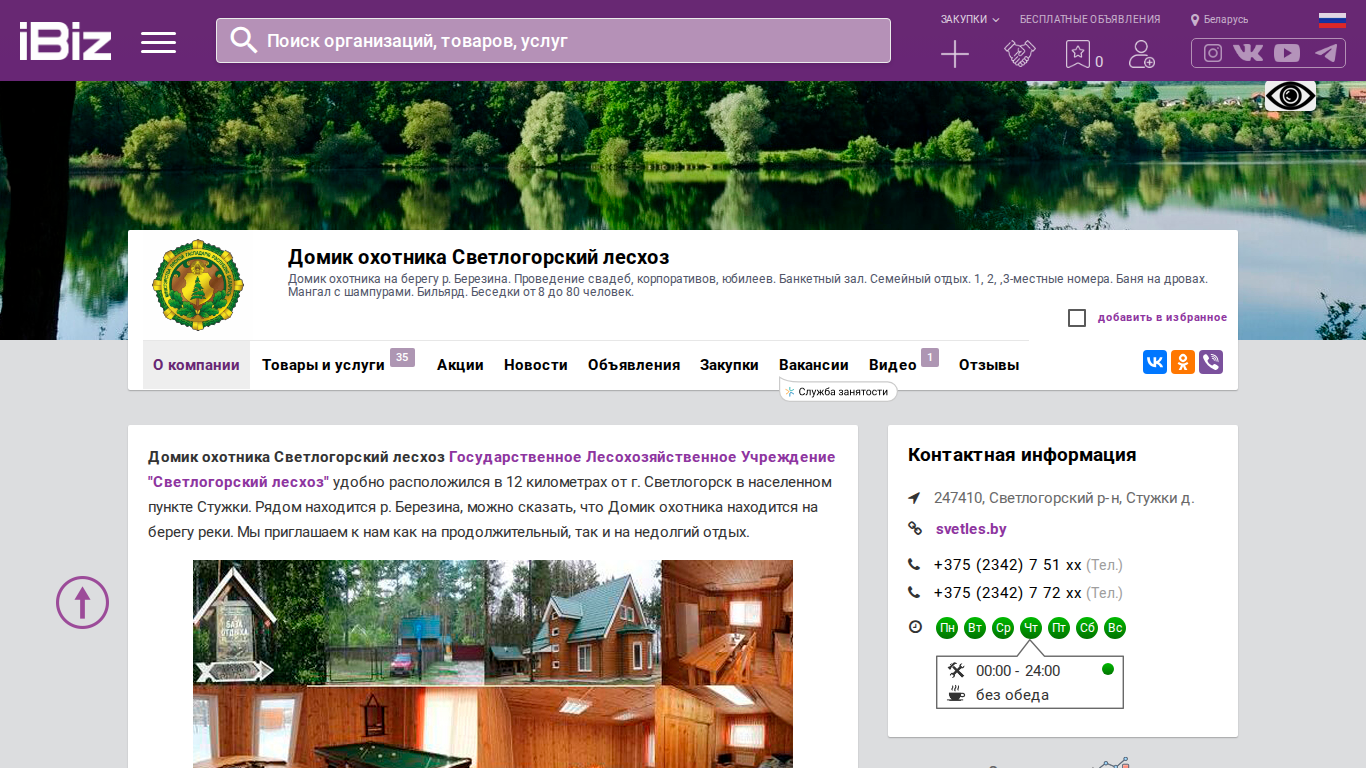Viewport: 1366px width, 768px height.
Task: Open the Instagram icon in header
Action: tap(1213, 53)
